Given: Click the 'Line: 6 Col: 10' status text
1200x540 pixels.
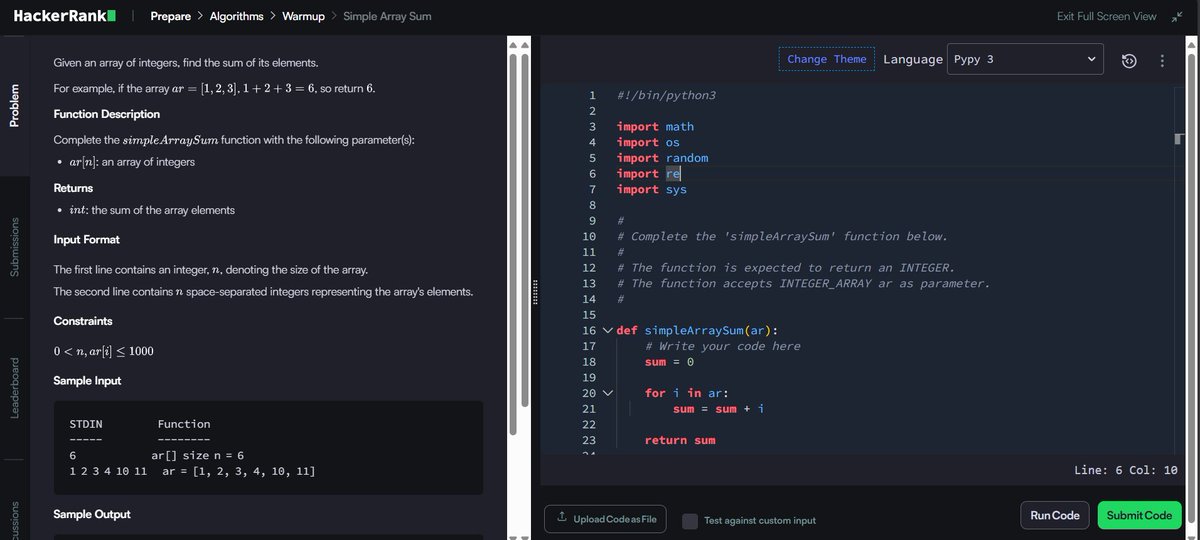Looking at the screenshot, I should pyautogui.click(x=1125, y=470).
